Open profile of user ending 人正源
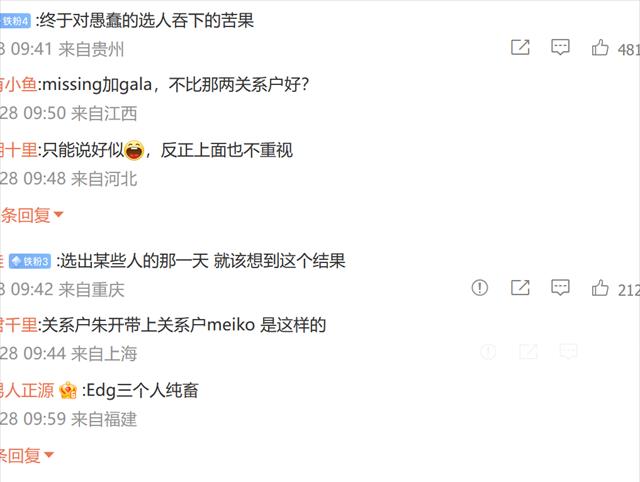Screen dimensions: 640x482 (27, 390)
